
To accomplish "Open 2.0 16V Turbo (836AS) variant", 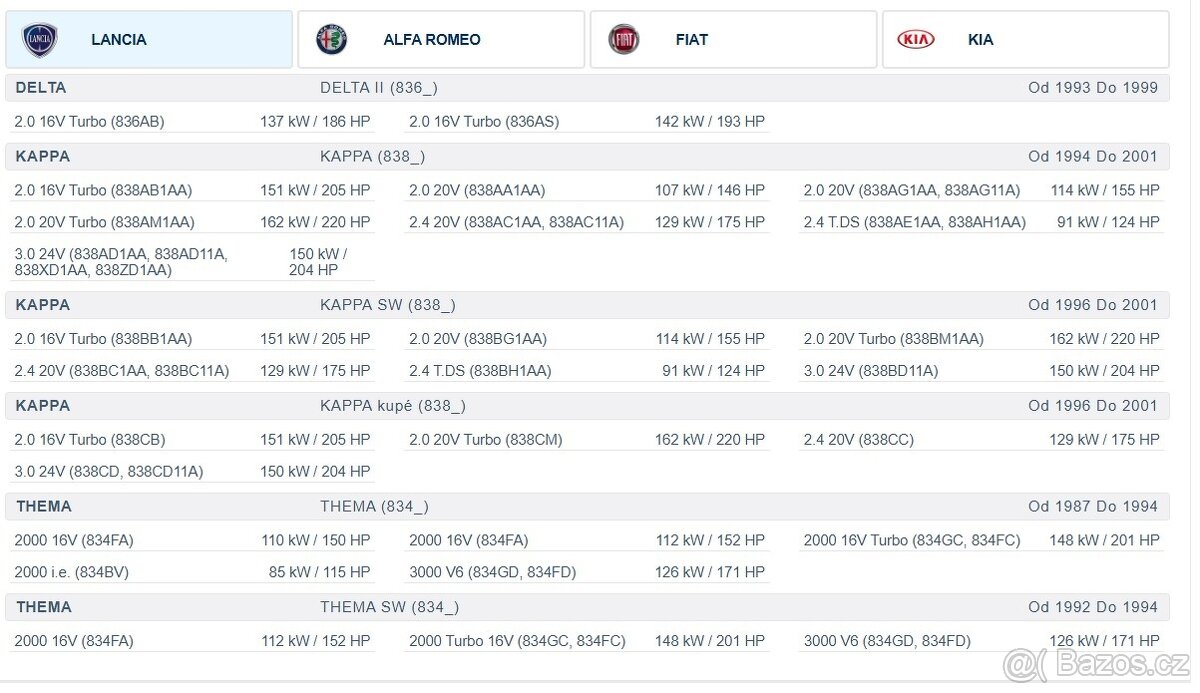I will [484, 122].
